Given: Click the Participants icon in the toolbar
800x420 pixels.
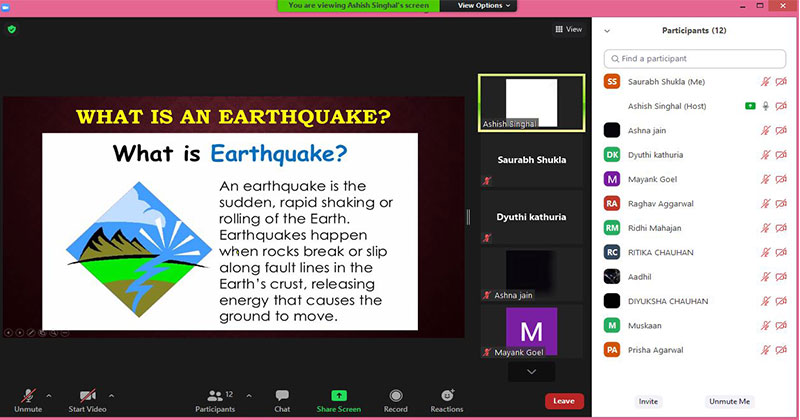Looking at the screenshot, I should tap(214, 395).
